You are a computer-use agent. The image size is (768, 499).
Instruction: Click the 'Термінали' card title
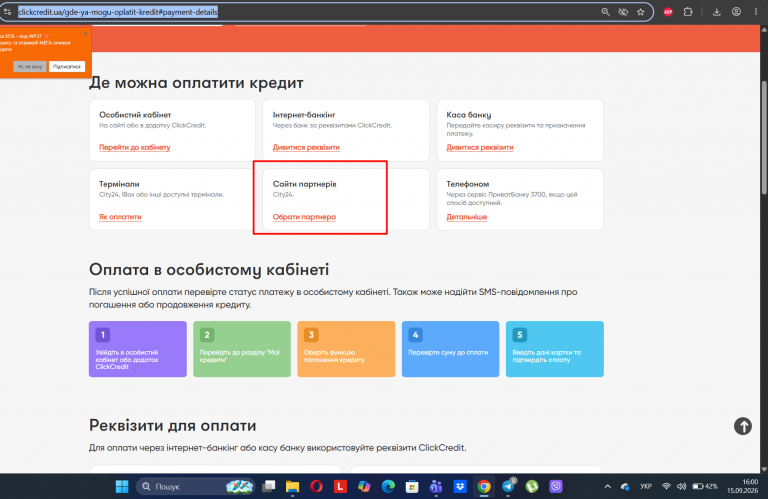[119, 184]
